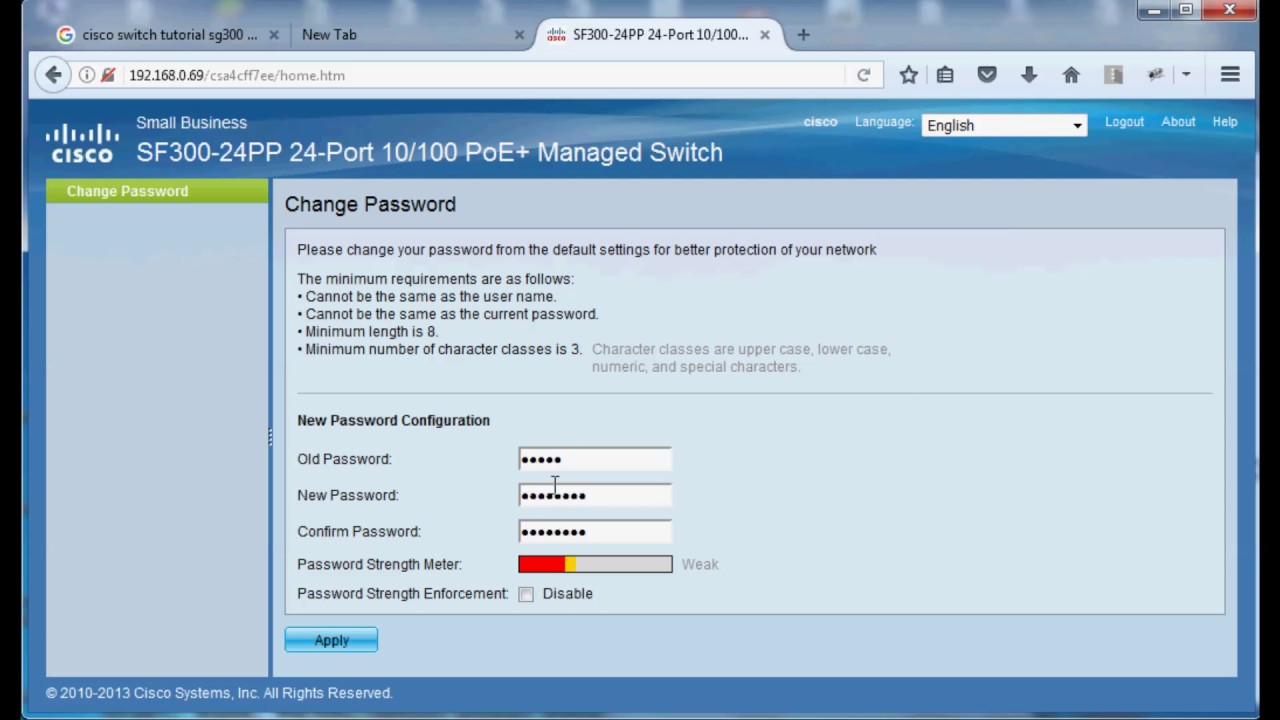
Task: Click the copyright Cisco Systems footer text
Action: pos(219,693)
